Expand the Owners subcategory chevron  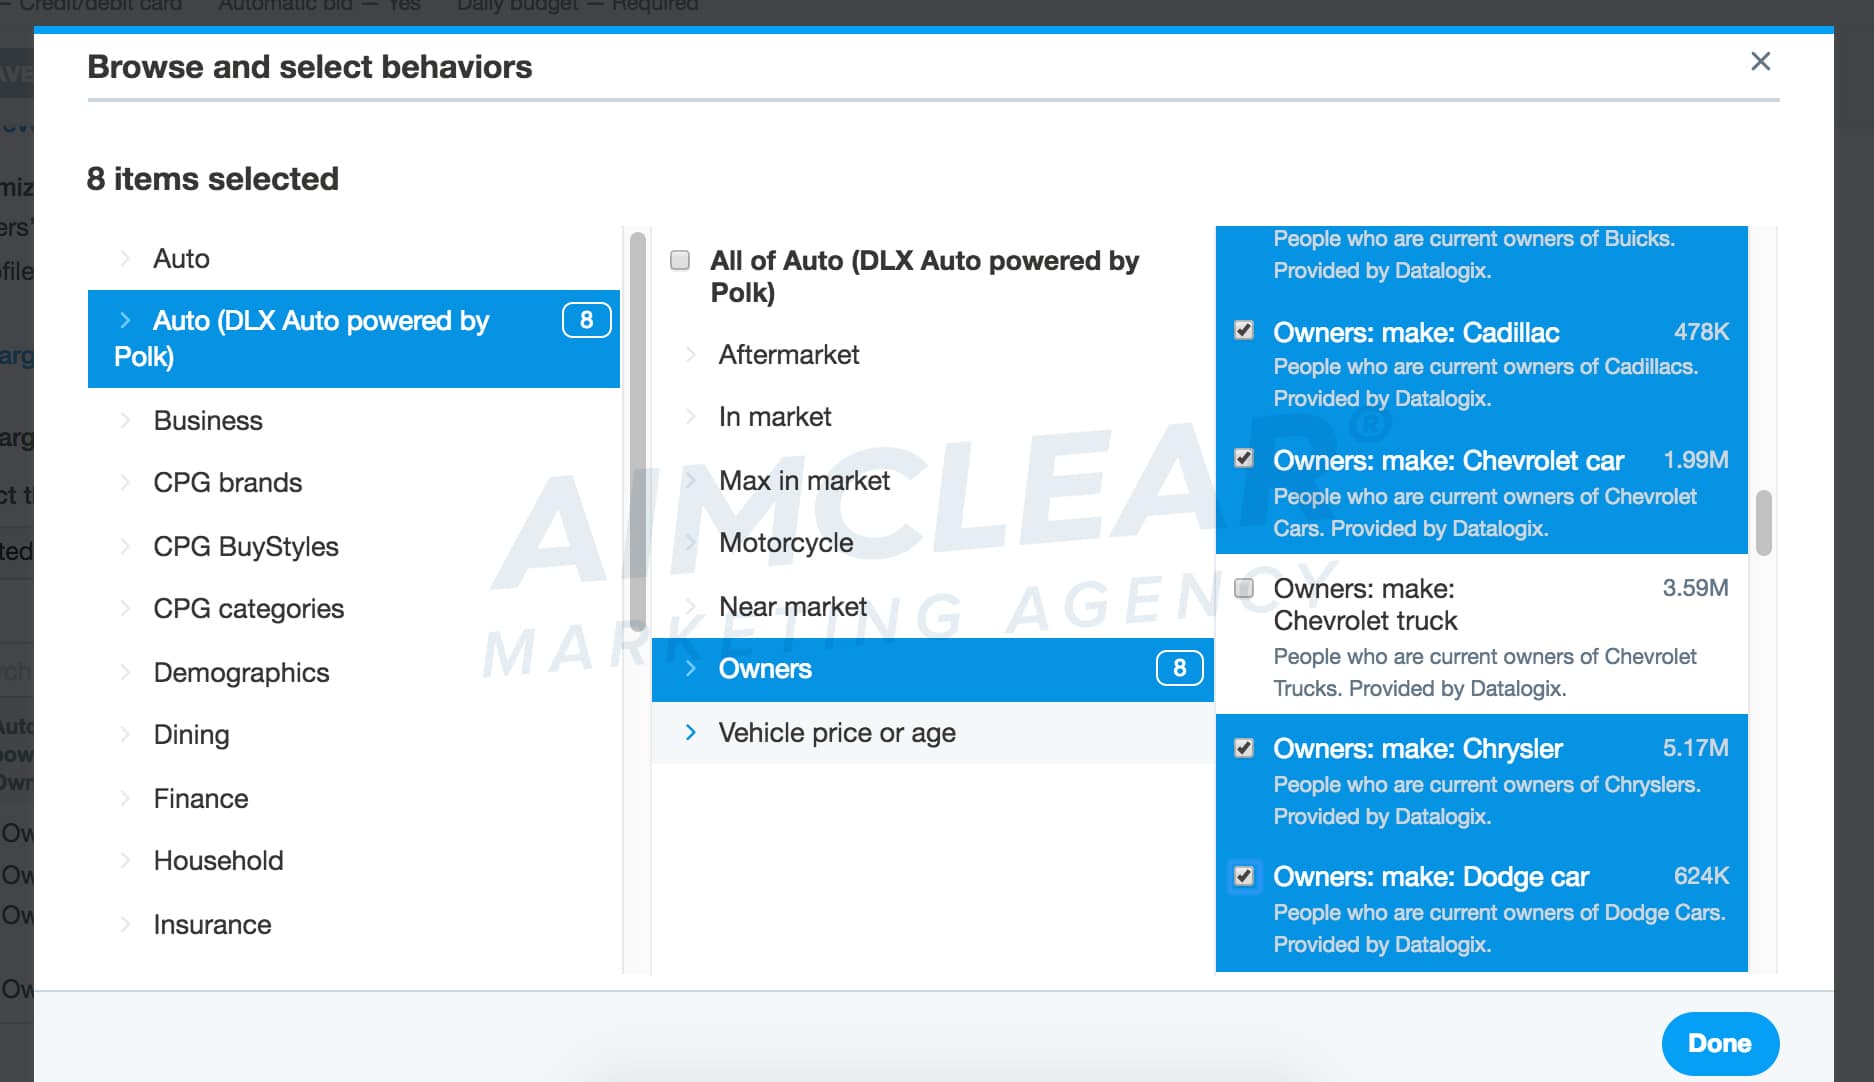690,669
